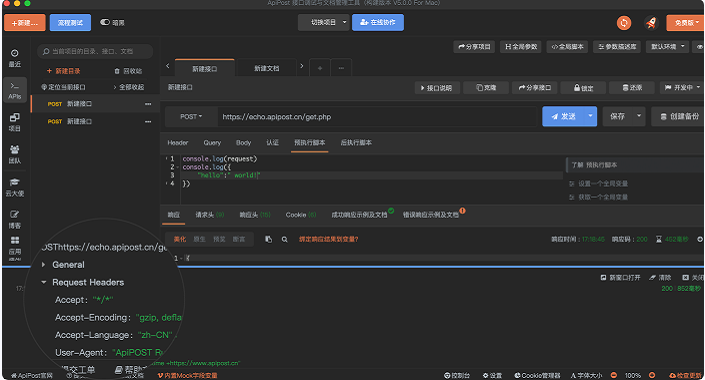705x380 pixels.
Task: Select the APIs section in left sidebar
Action: coord(14,90)
